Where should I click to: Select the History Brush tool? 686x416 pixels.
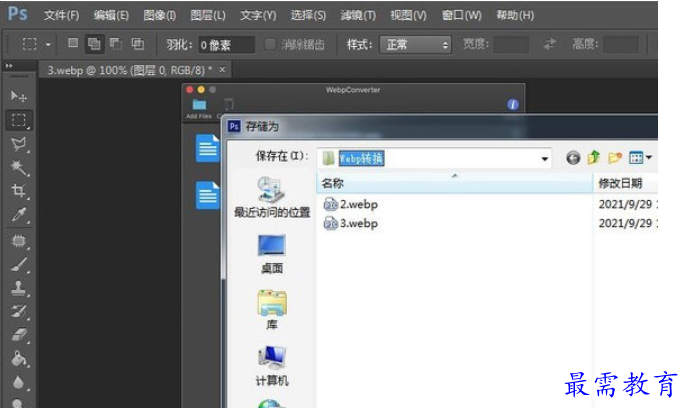[18, 311]
